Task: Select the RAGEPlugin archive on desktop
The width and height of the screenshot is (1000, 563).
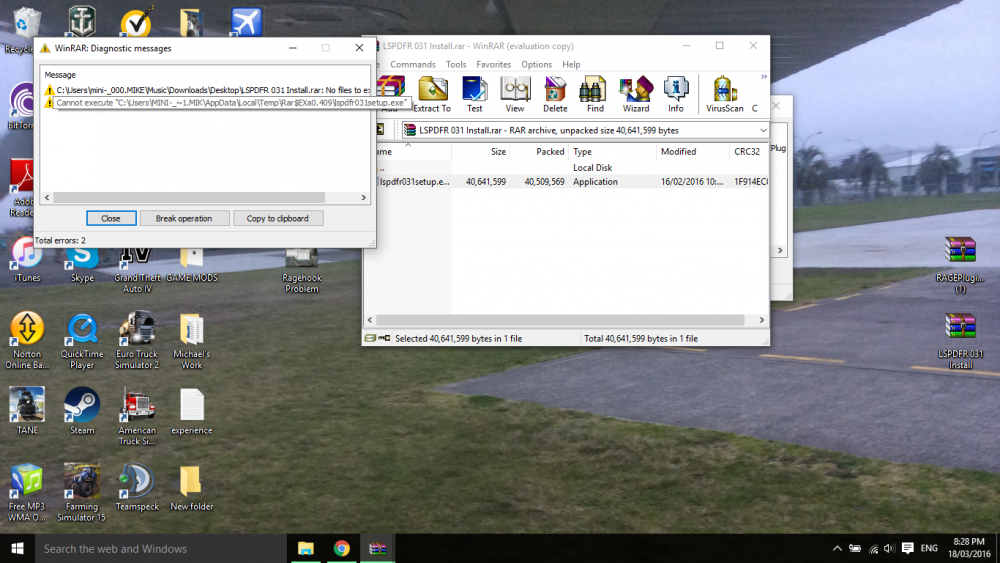Action: [x=960, y=265]
